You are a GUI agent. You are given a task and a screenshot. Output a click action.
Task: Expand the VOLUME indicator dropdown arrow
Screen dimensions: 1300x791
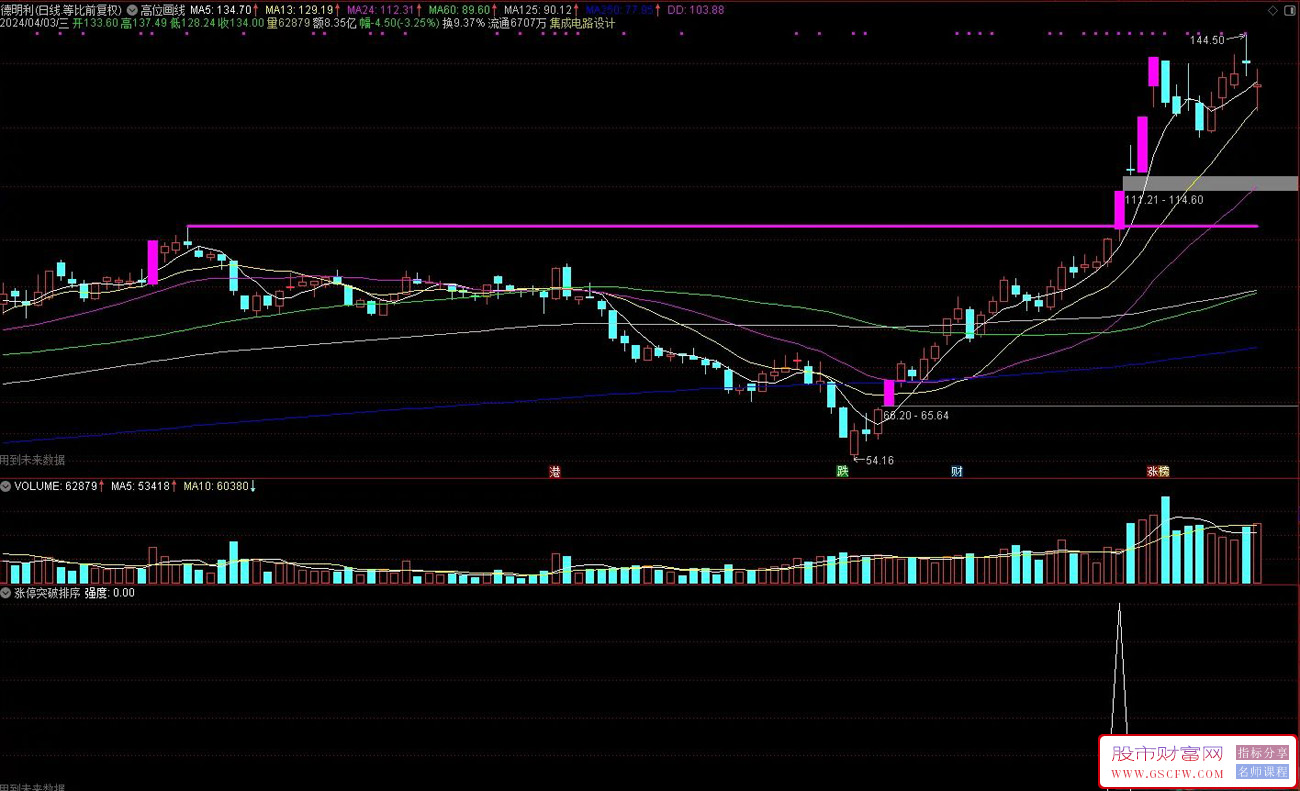(x=6, y=486)
